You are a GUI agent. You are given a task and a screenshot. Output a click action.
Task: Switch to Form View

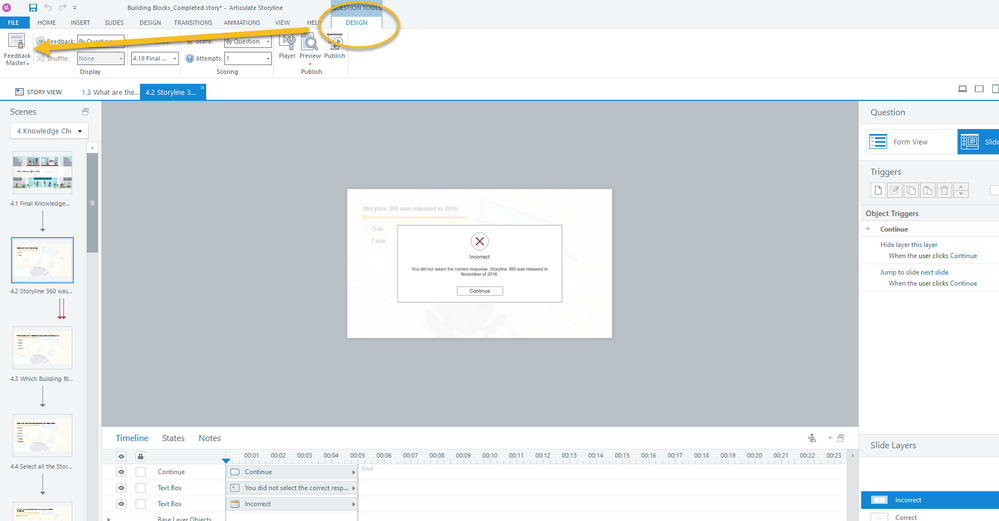pyautogui.click(x=911, y=141)
